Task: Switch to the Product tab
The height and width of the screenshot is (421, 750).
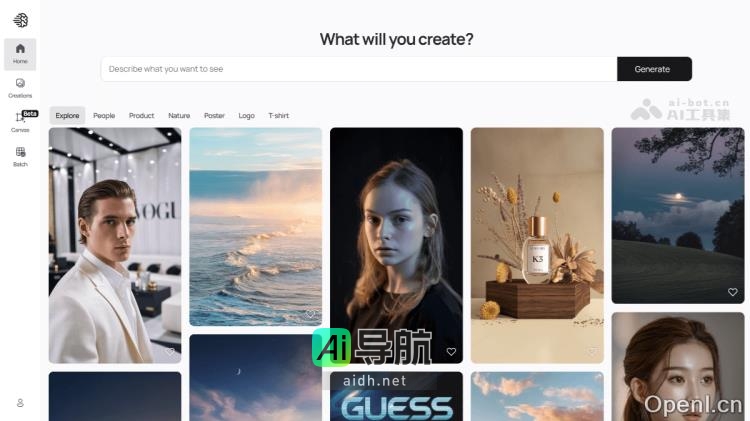Action: 142,116
